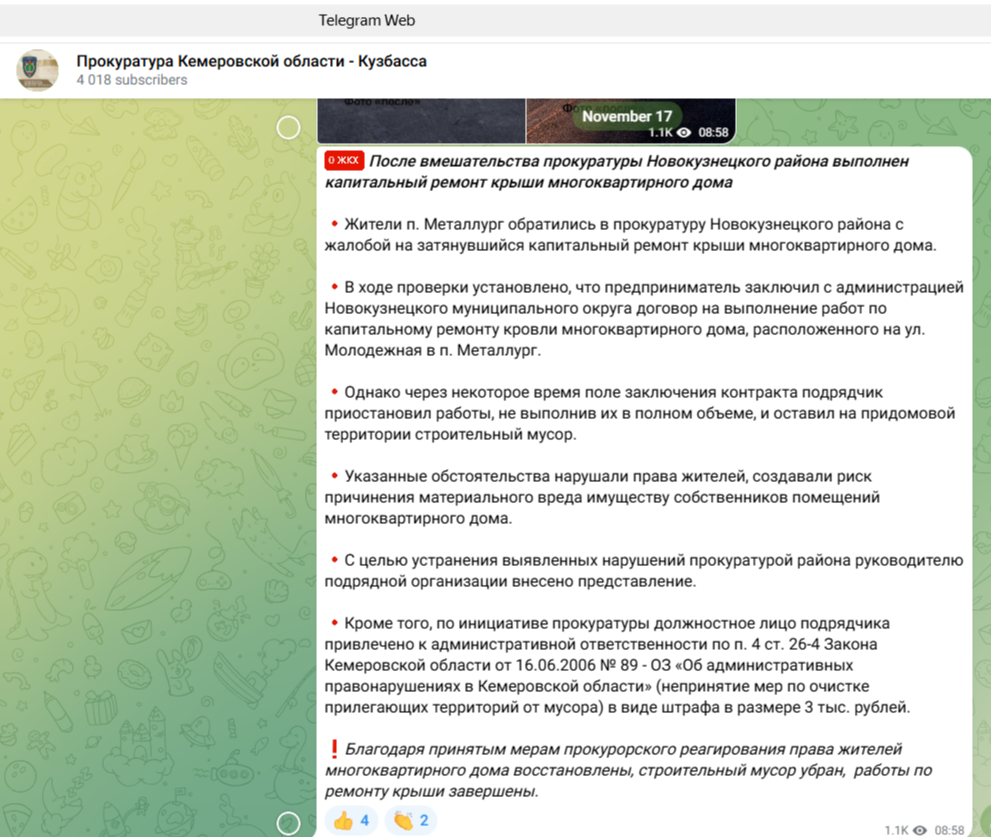Click the 08:58 timestamp of the text post
The height and width of the screenshot is (837, 991).
pyautogui.click(x=949, y=830)
